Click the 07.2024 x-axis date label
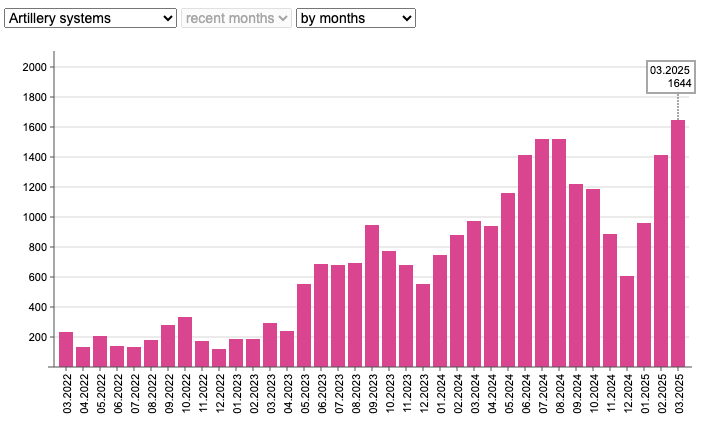This screenshot has height=423, width=717. pos(543,394)
